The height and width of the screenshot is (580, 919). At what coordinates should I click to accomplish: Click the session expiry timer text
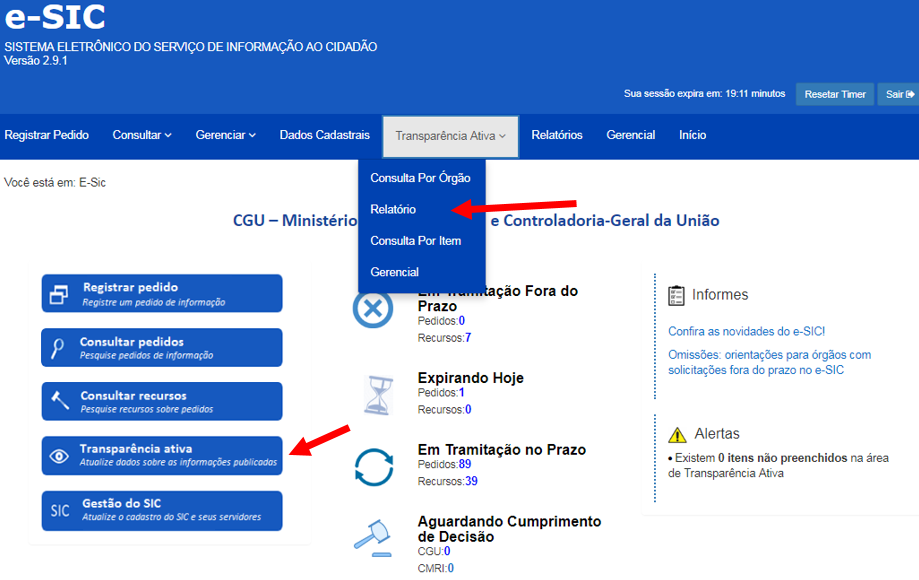coord(704,94)
